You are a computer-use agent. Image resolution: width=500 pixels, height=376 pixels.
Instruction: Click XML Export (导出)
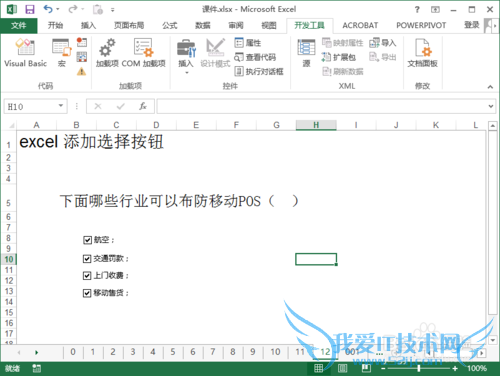tap(383, 57)
